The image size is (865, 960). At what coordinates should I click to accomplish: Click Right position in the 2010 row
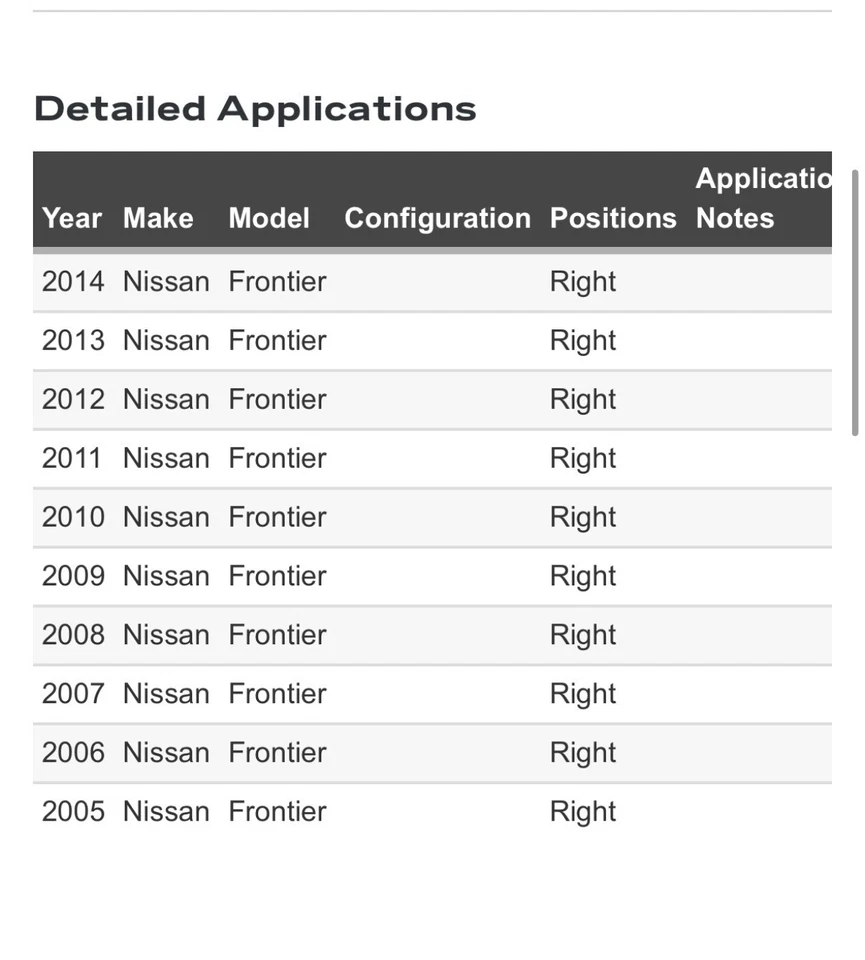pyautogui.click(x=583, y=518)
